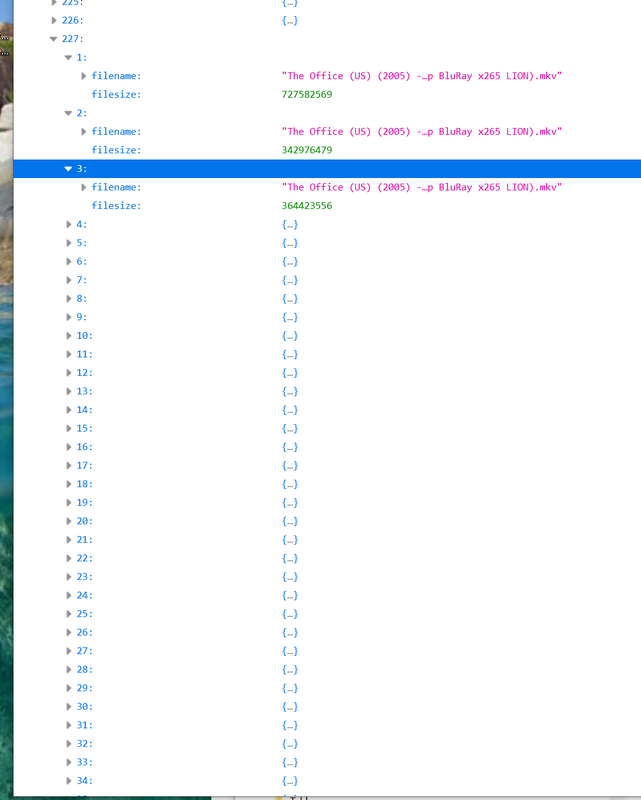This screenshot has width=641, height=800.
Task: Expand entry 10
Action: tap(69, 336)
